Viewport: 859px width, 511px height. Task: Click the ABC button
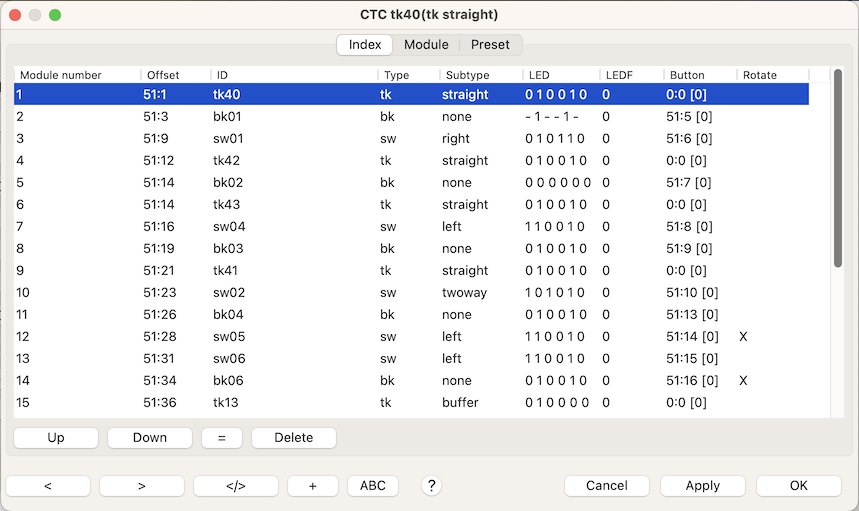click(372, 486)
